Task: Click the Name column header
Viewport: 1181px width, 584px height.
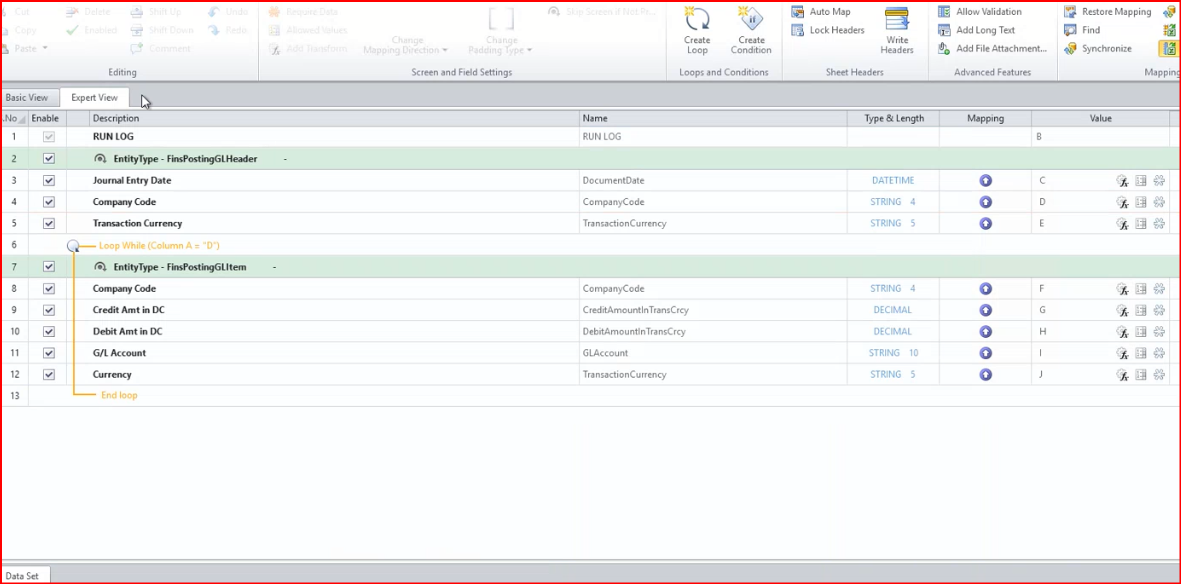Action: (x=713, y=118)
